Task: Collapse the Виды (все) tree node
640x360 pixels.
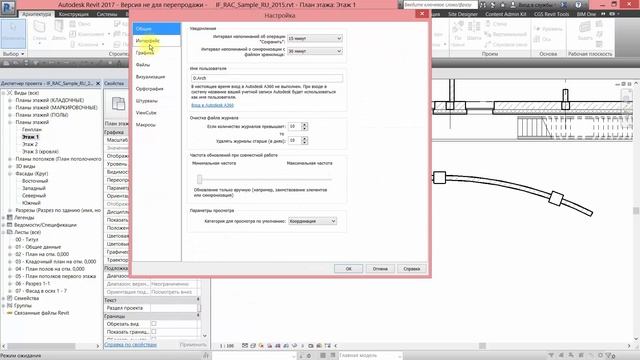Action: click(4, 93)
